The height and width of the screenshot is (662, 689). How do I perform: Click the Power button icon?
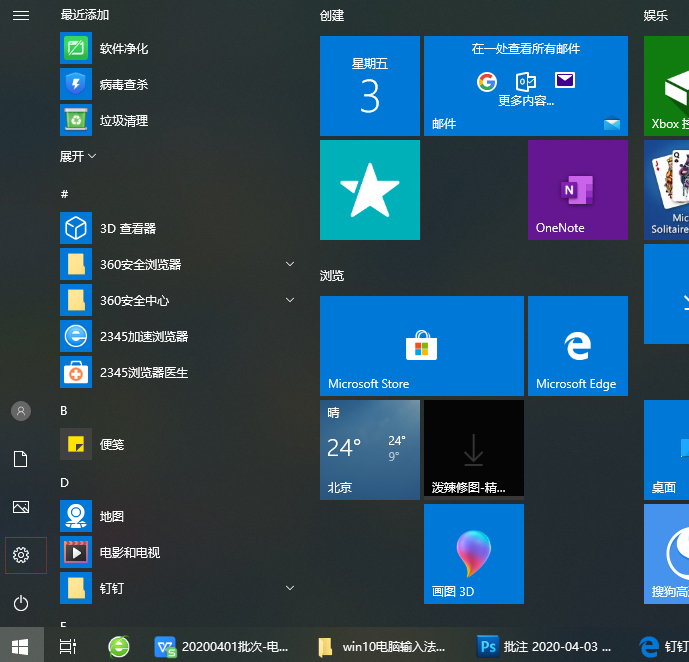21,603
